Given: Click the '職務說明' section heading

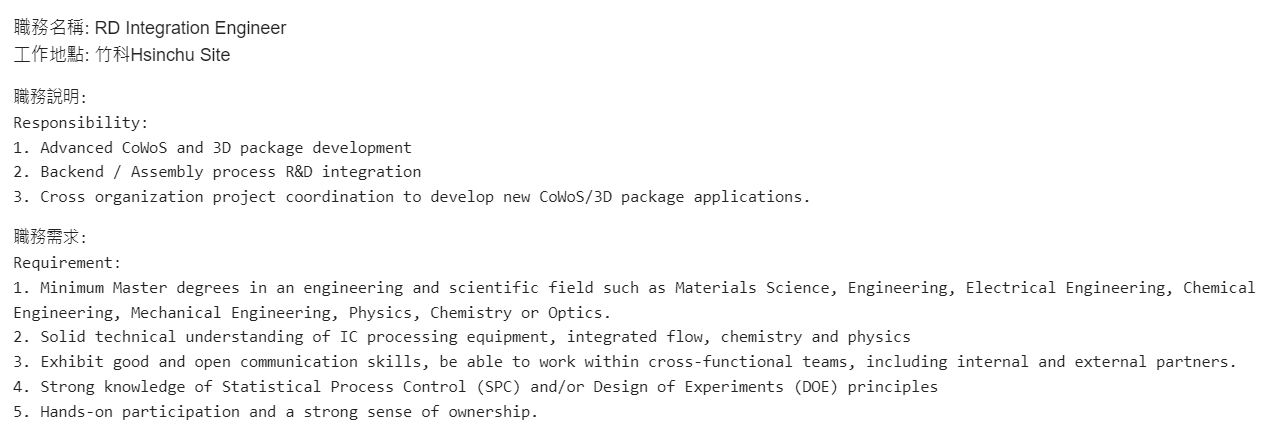Looking at the screenshot, I should (48, 97).
